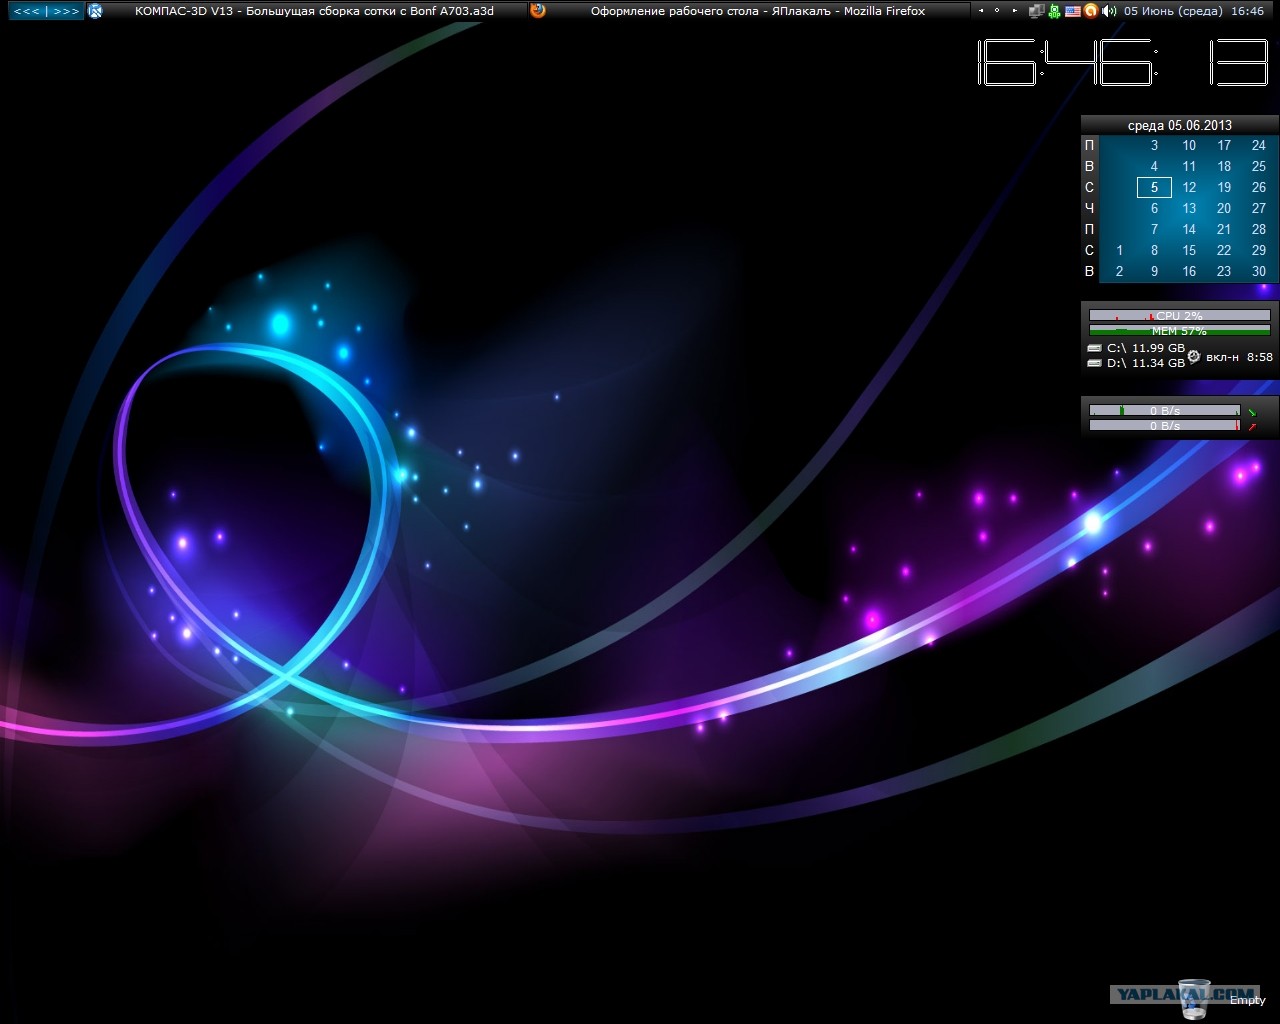
Task: Open the orange AIMP tray icon
Action: point(1091,11)
